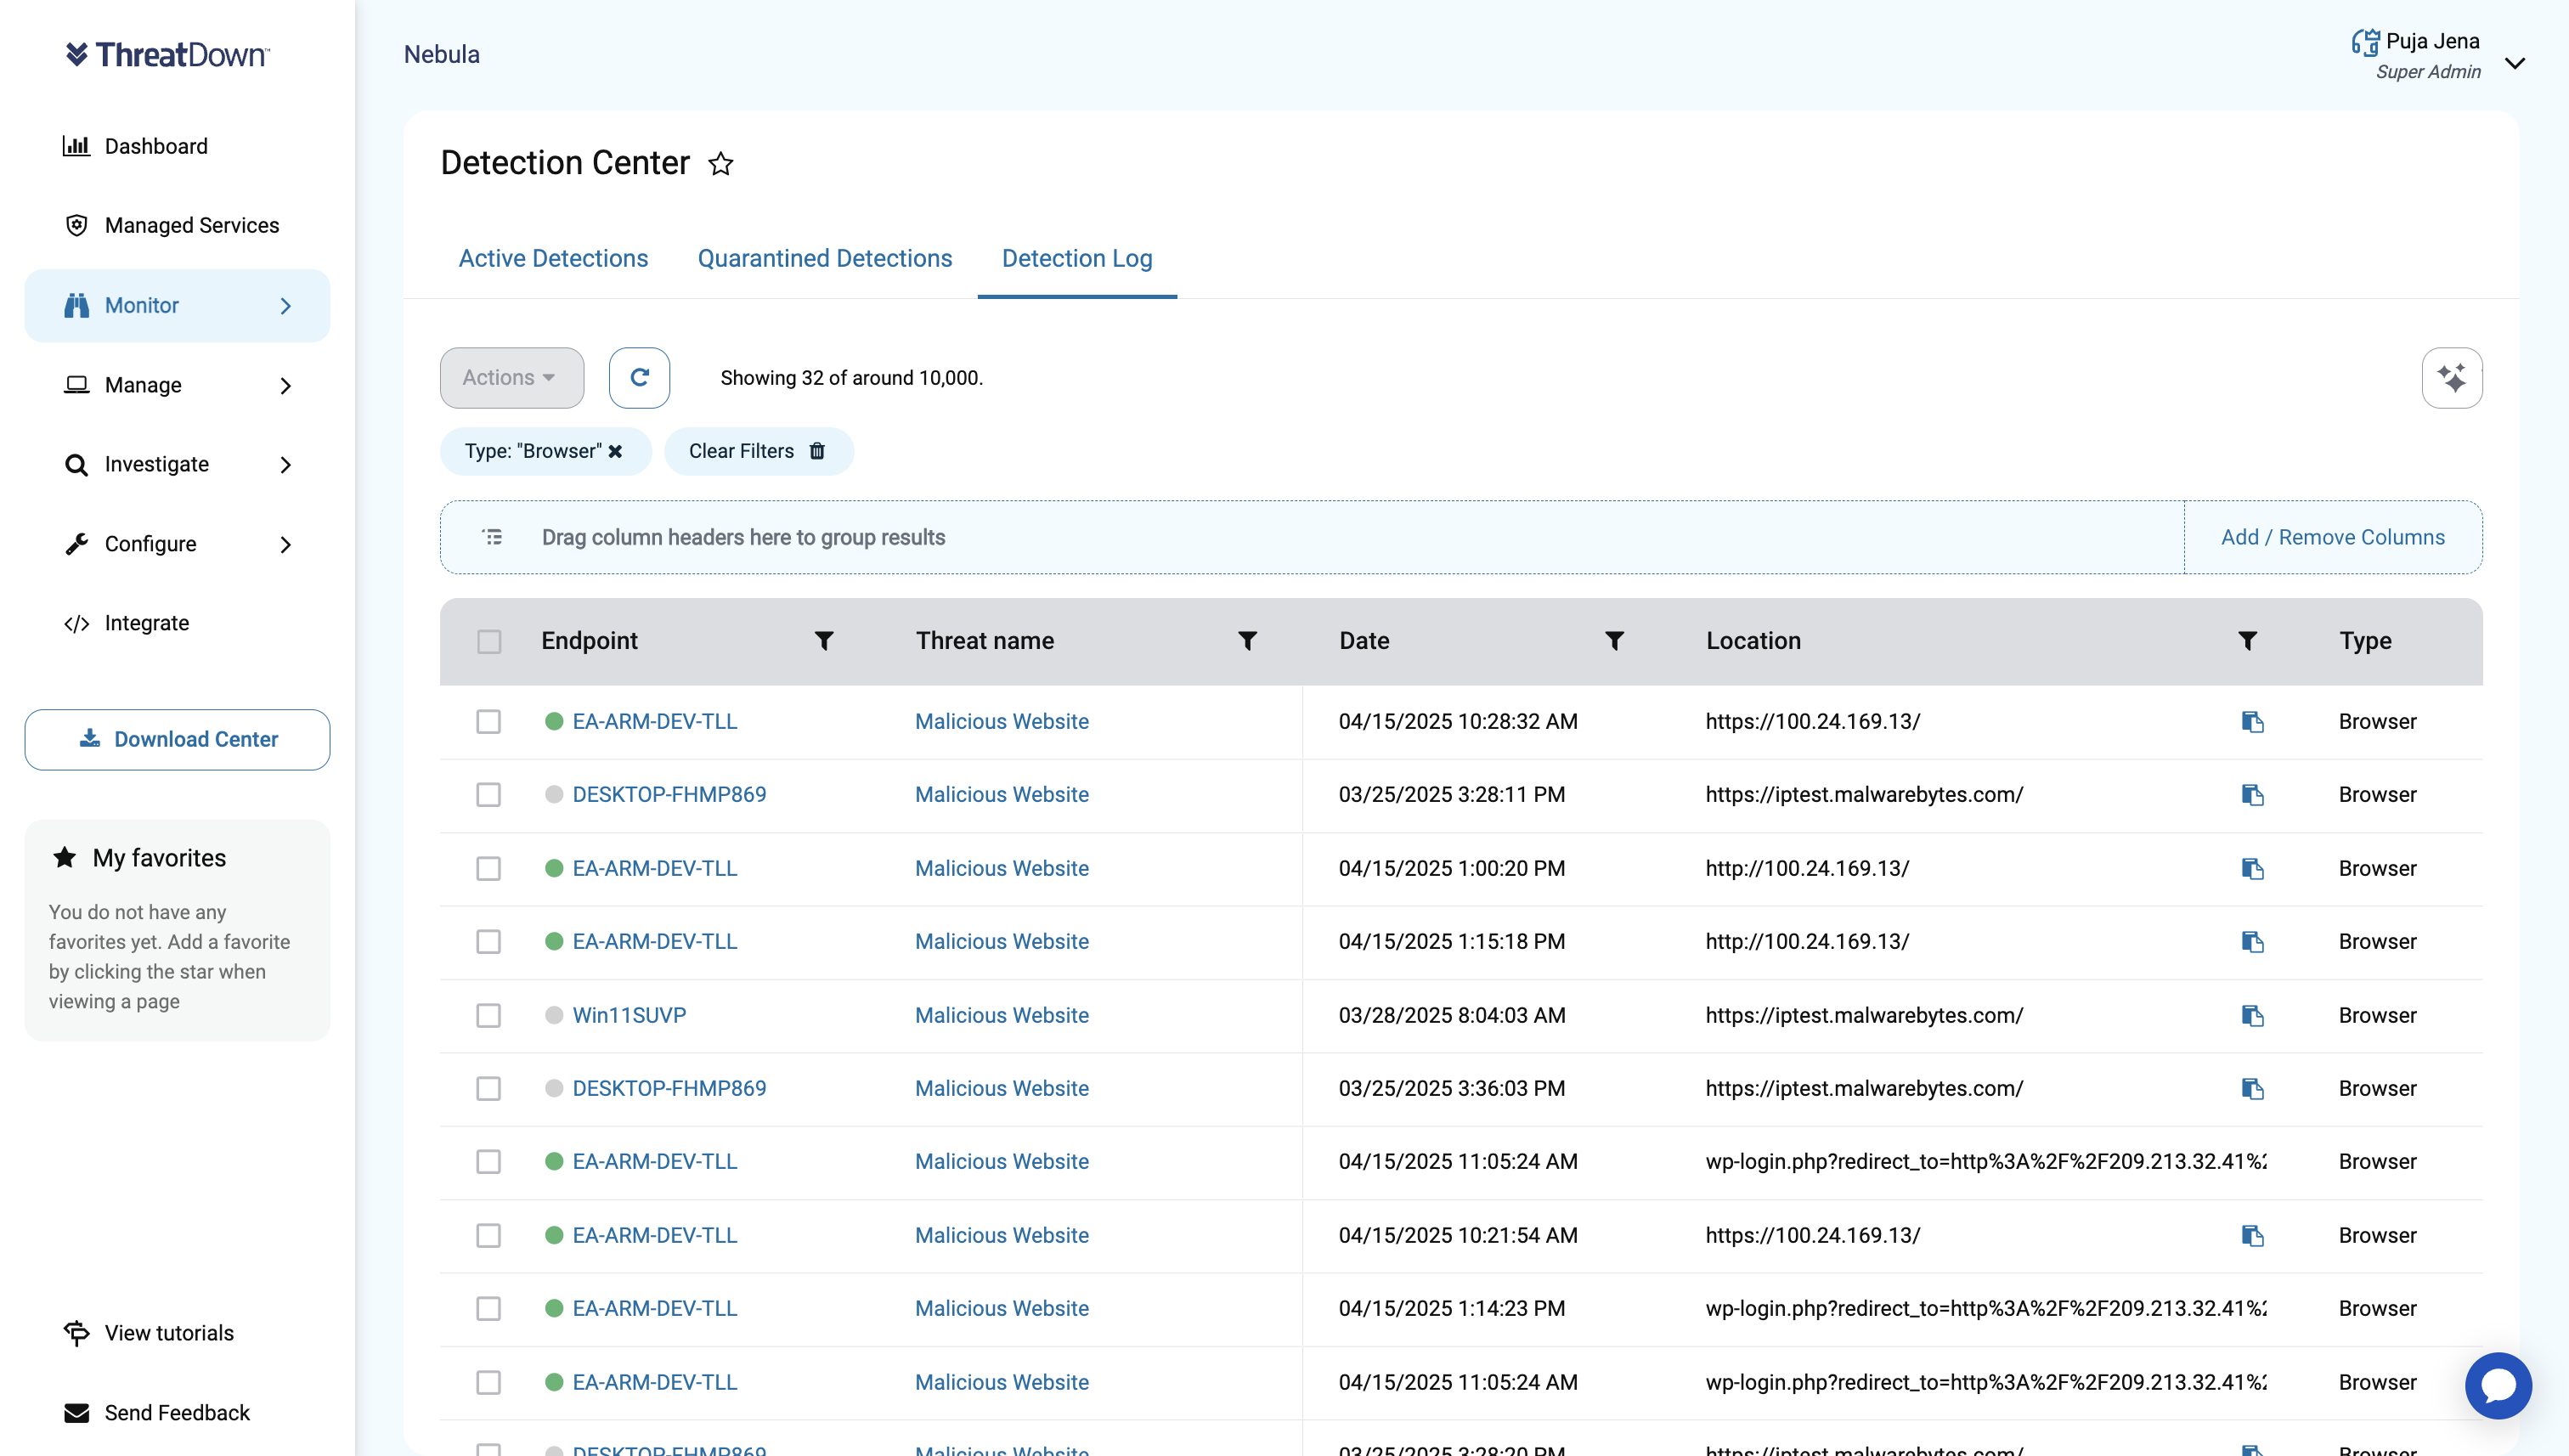This screenshot has width=2569, height=1456.
Task: Click the Clear Filters button
Action: tap(758, 451)
